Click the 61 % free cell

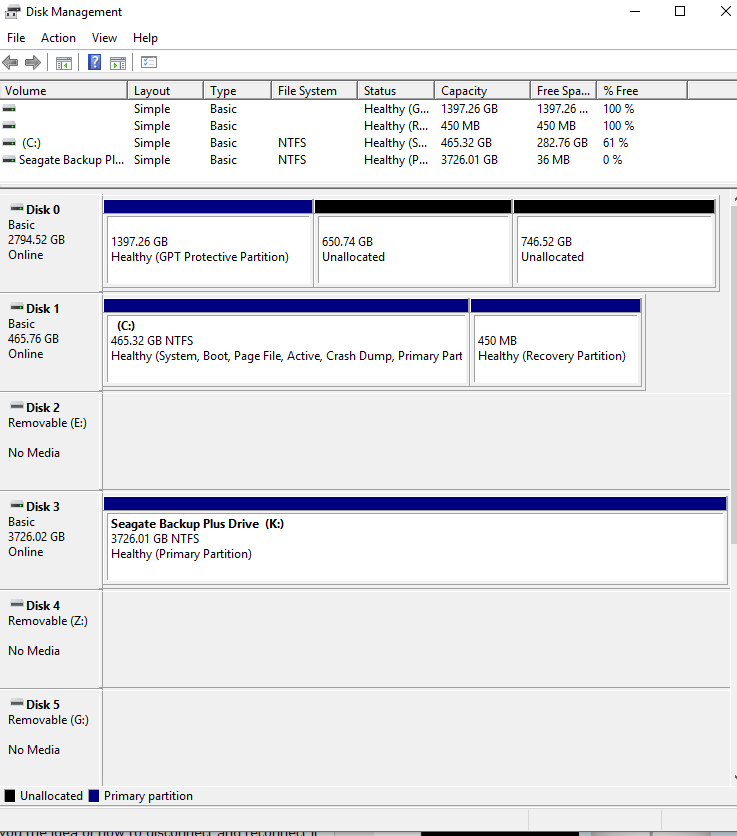(615, 143)
